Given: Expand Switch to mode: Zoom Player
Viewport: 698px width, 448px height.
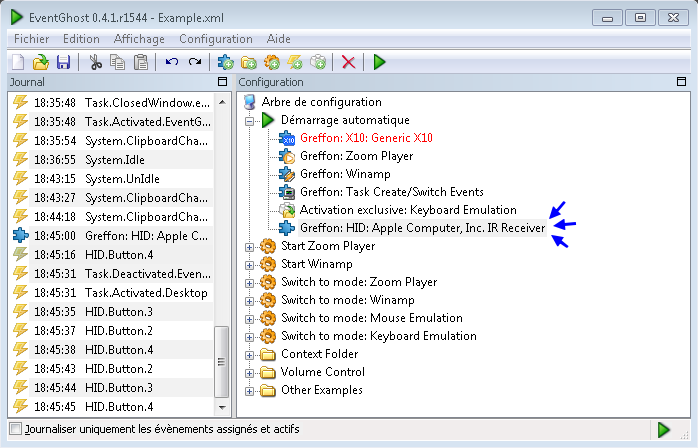Looking at the screenshot, I should pos(250,283).
